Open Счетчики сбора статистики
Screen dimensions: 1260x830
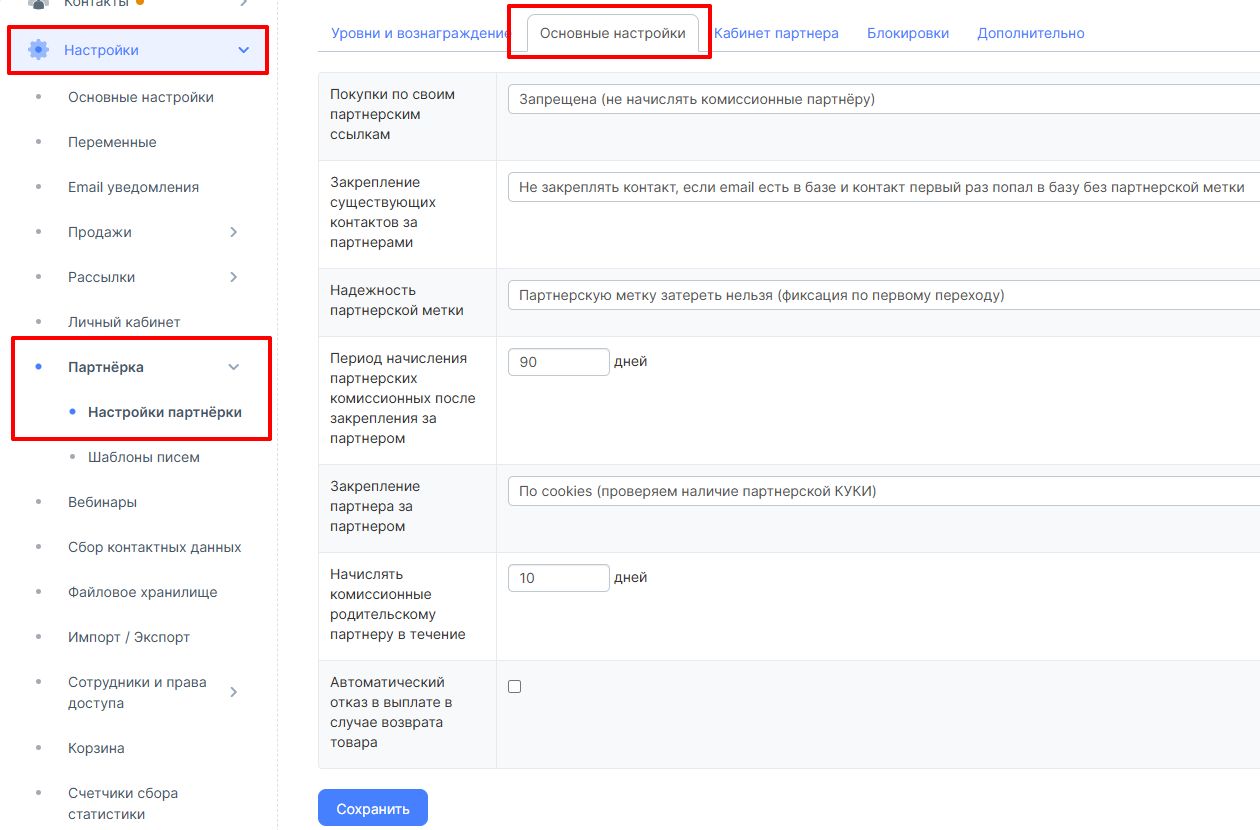(123, 803)
